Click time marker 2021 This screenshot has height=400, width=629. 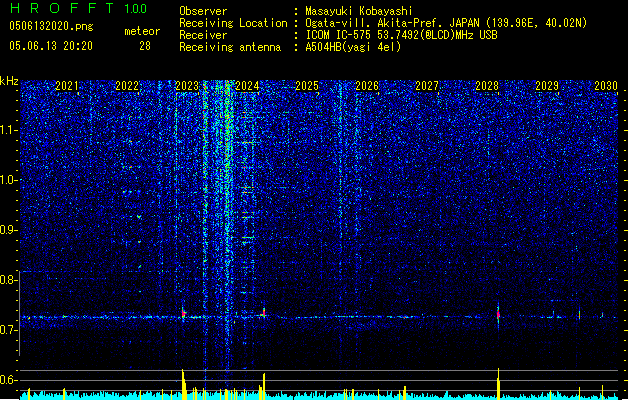67,86
